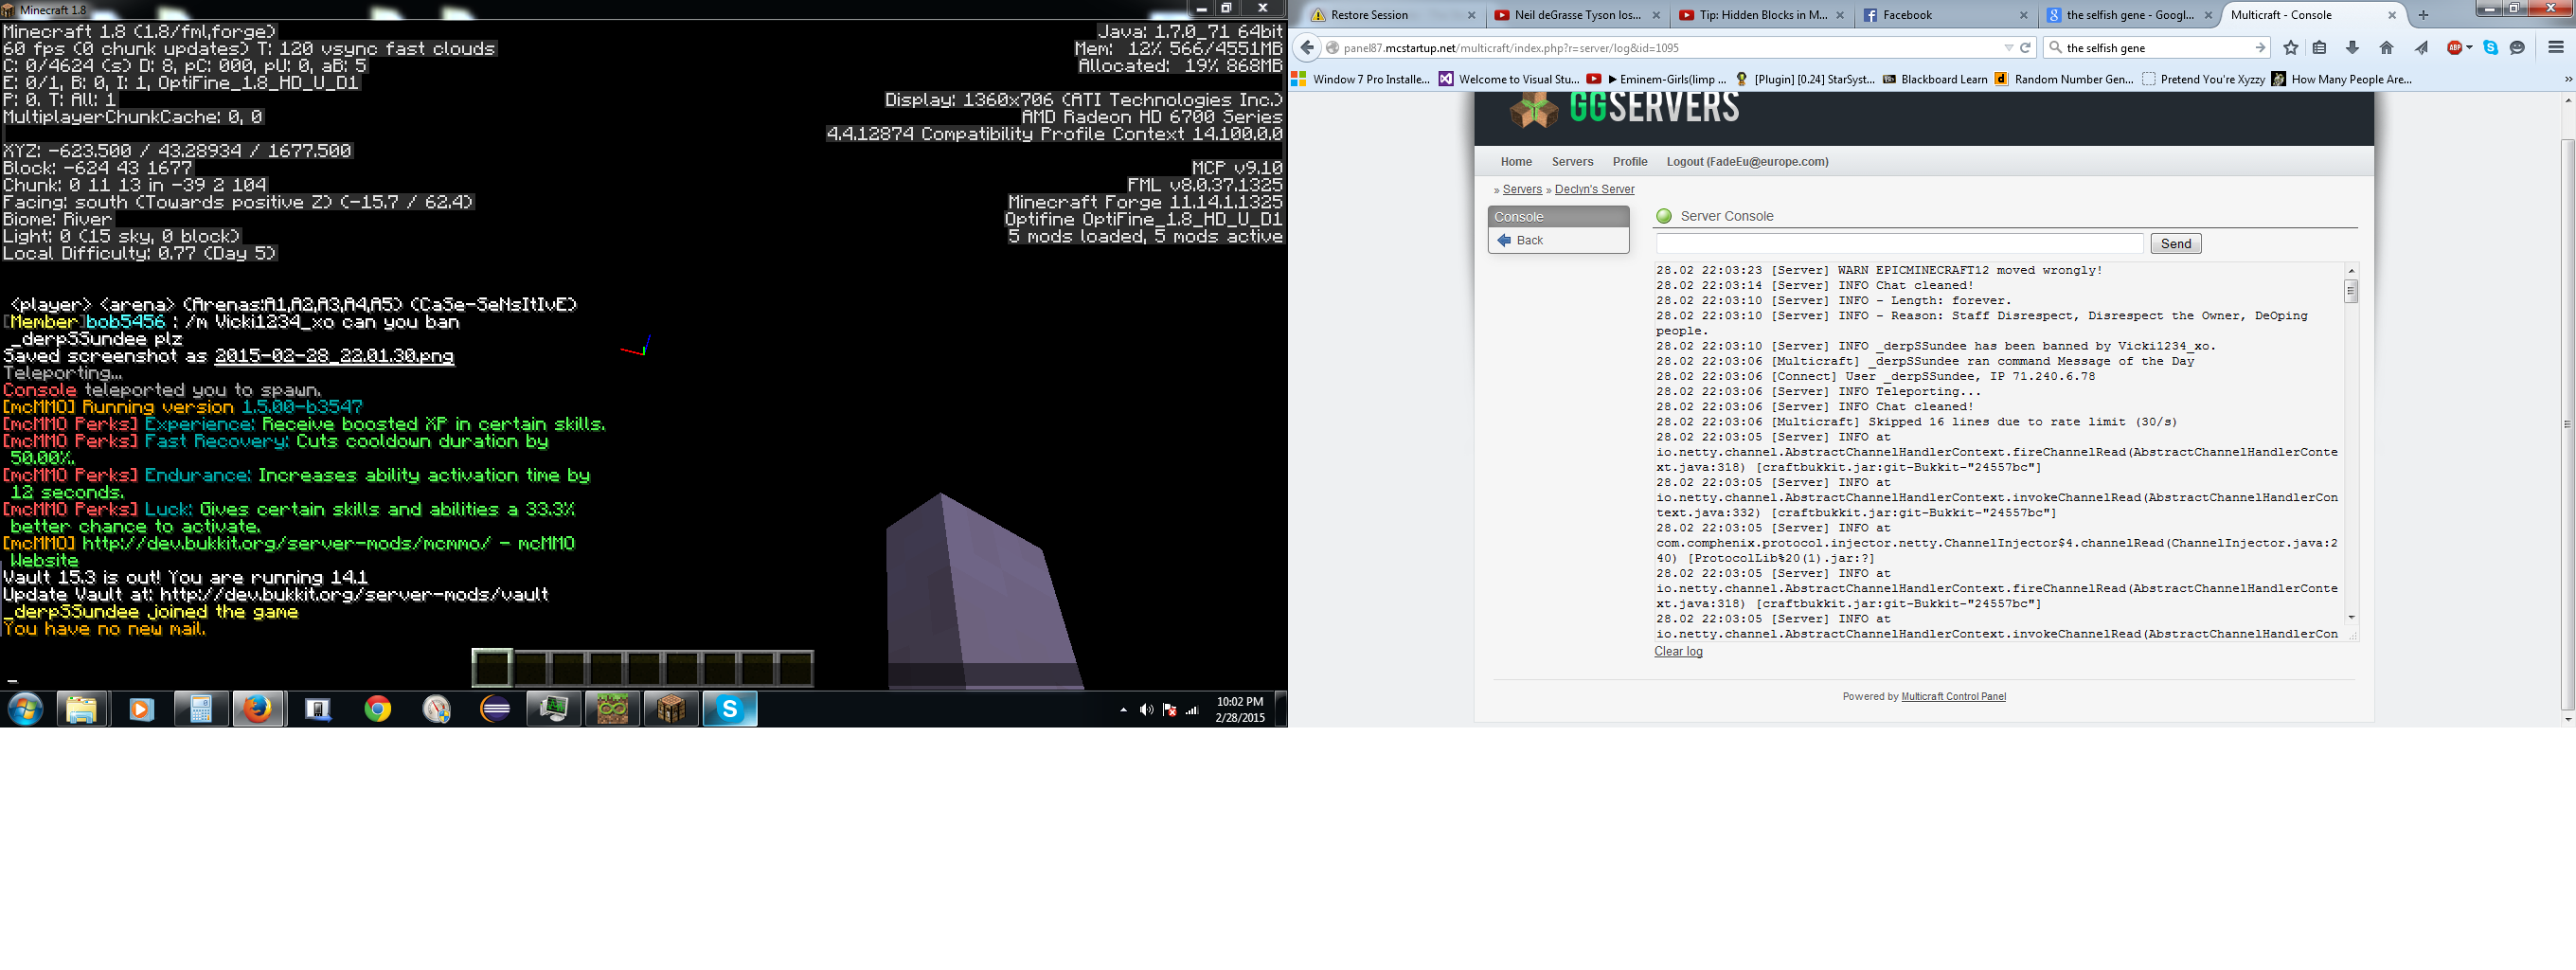Open Profile in GGServers menu
The height and width of the screenshot is (970, 2576).
pos(1630,162)
